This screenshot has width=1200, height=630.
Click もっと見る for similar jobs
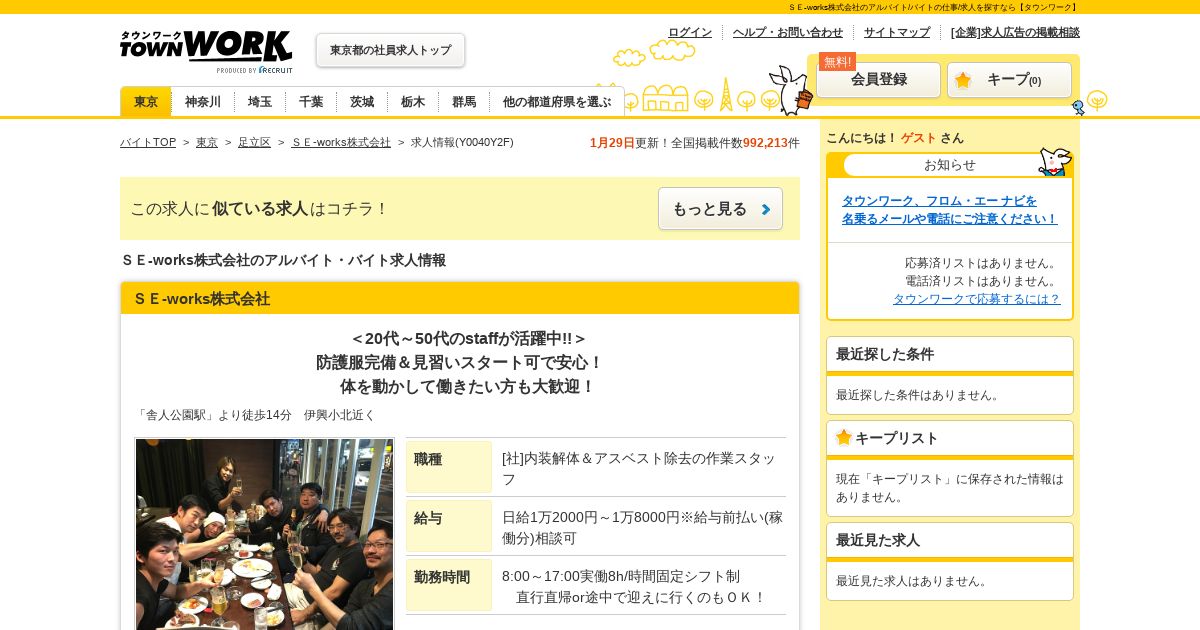tap(720, 209)
